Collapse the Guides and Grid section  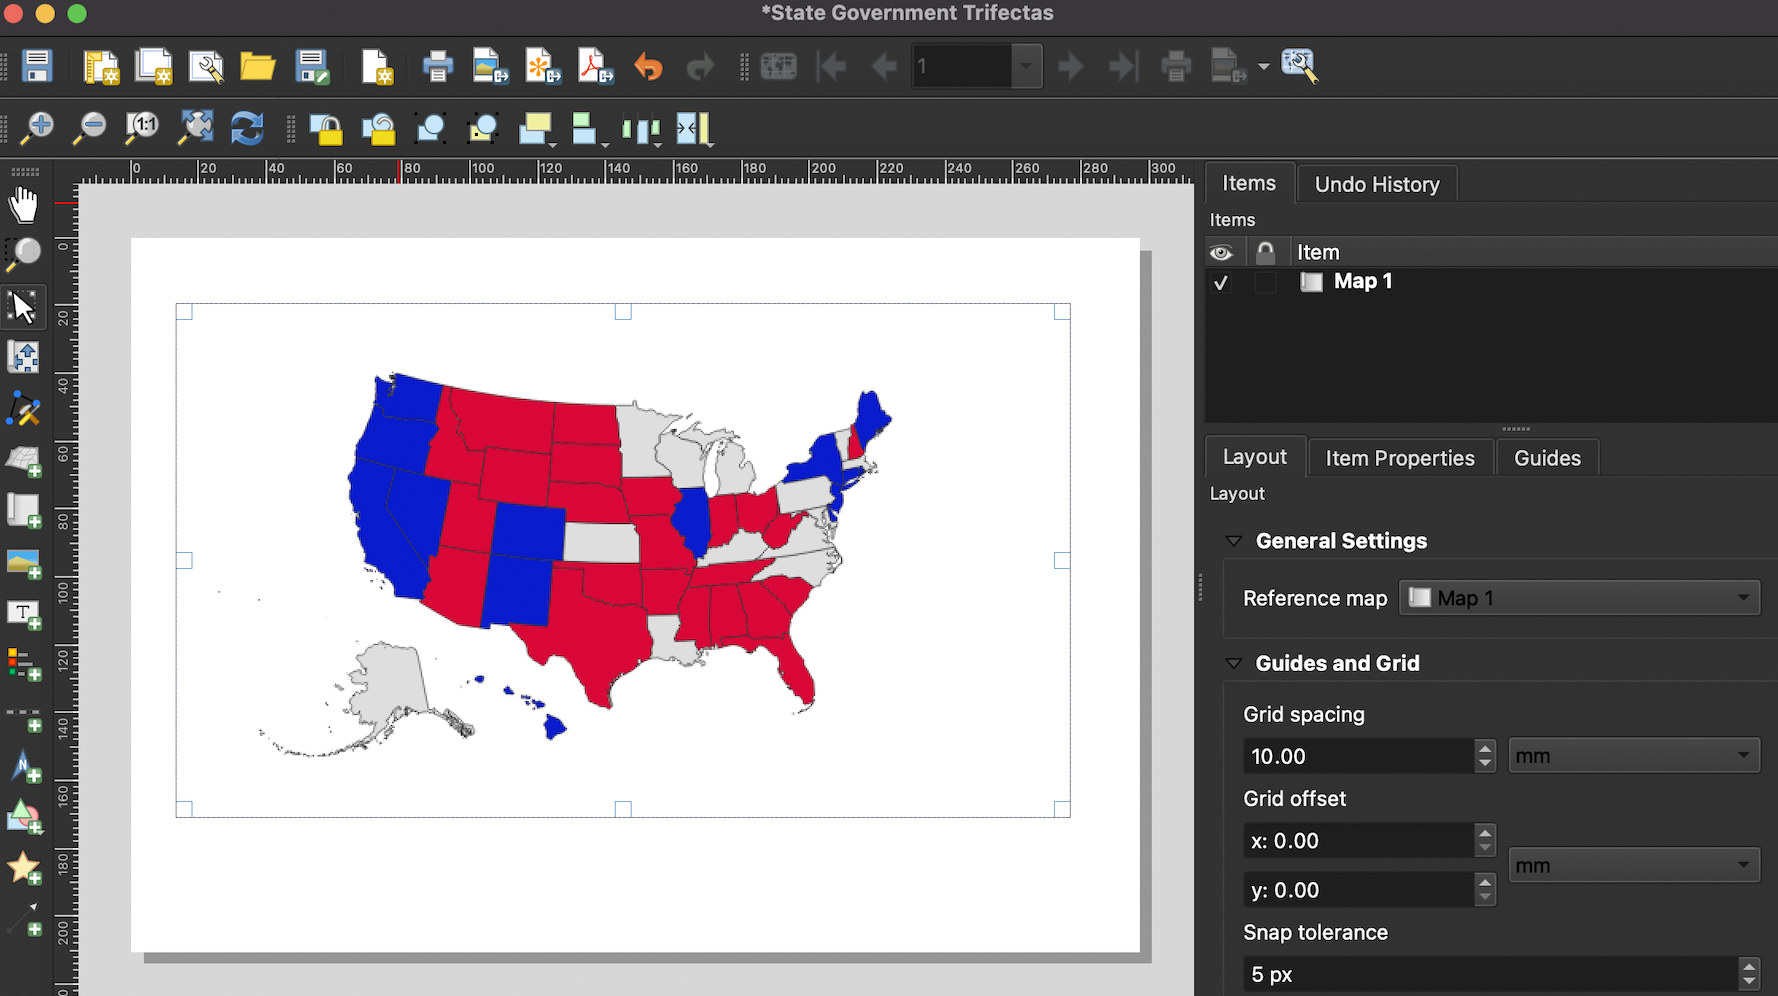pos(1233,662)
